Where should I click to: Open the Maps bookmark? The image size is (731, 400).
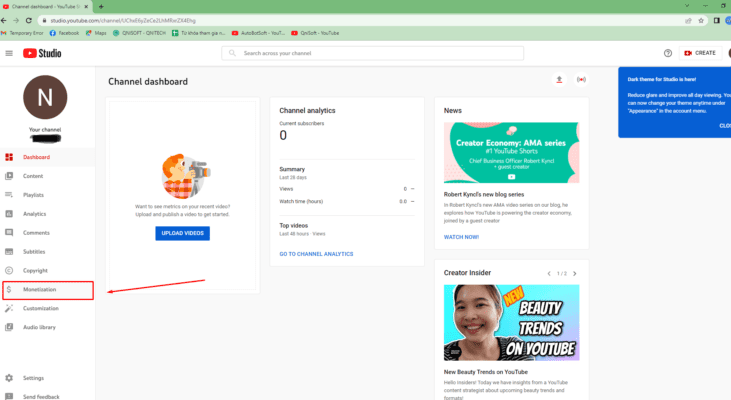(x=96, y=33)
